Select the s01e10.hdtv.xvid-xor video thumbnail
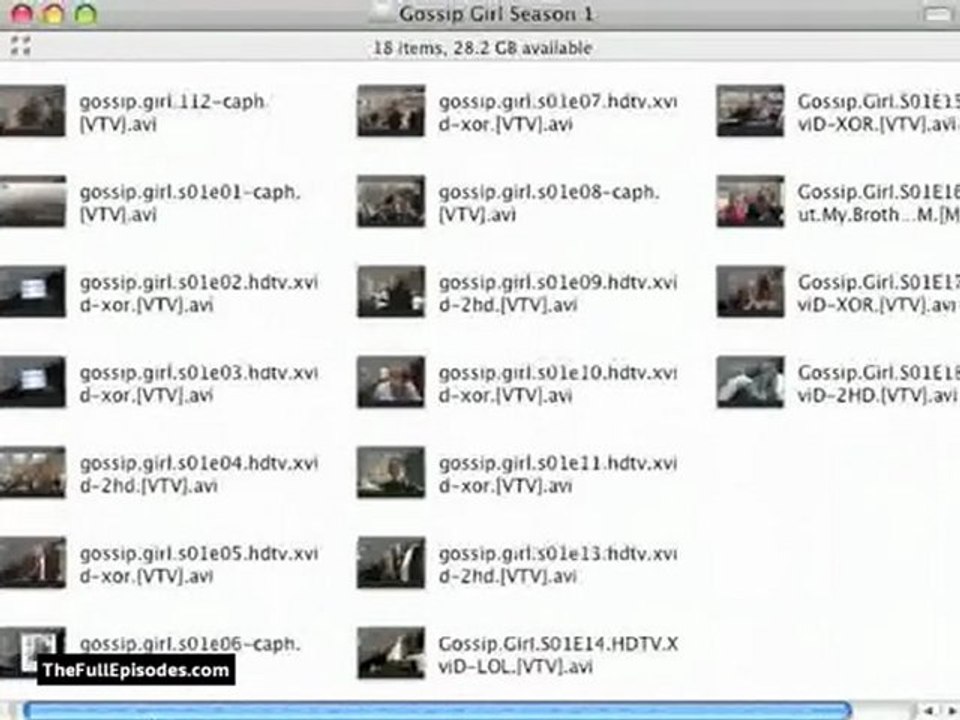This screenshot has width=960, height=720. (391, 382)
